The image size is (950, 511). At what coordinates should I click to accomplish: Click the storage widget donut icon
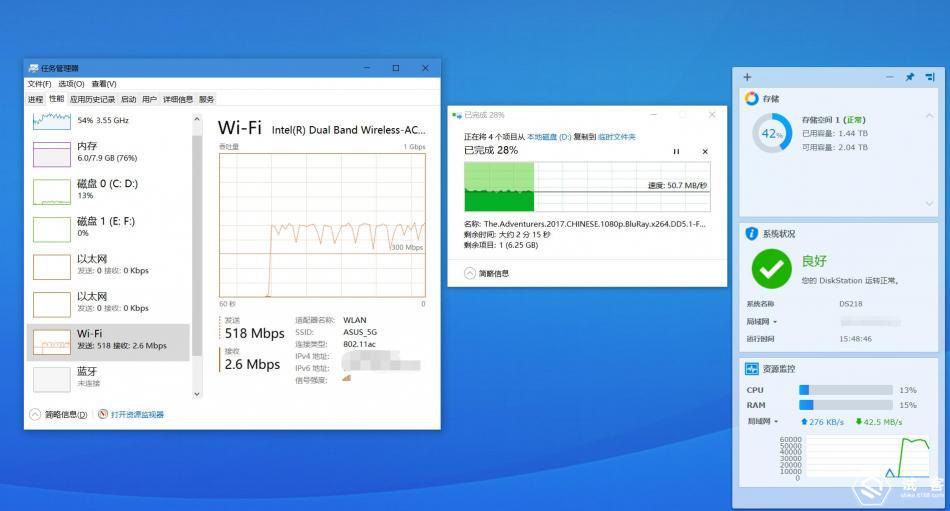752,98
